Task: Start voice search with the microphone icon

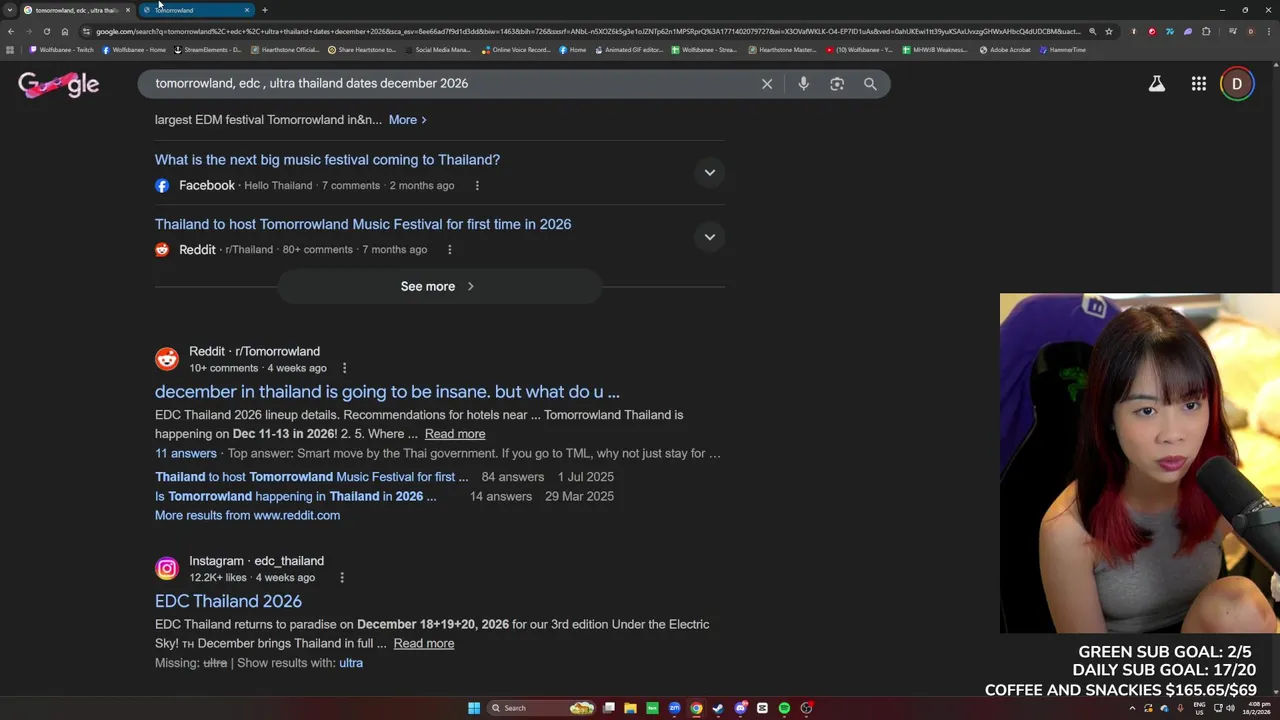Action: [x=803, y=84]
